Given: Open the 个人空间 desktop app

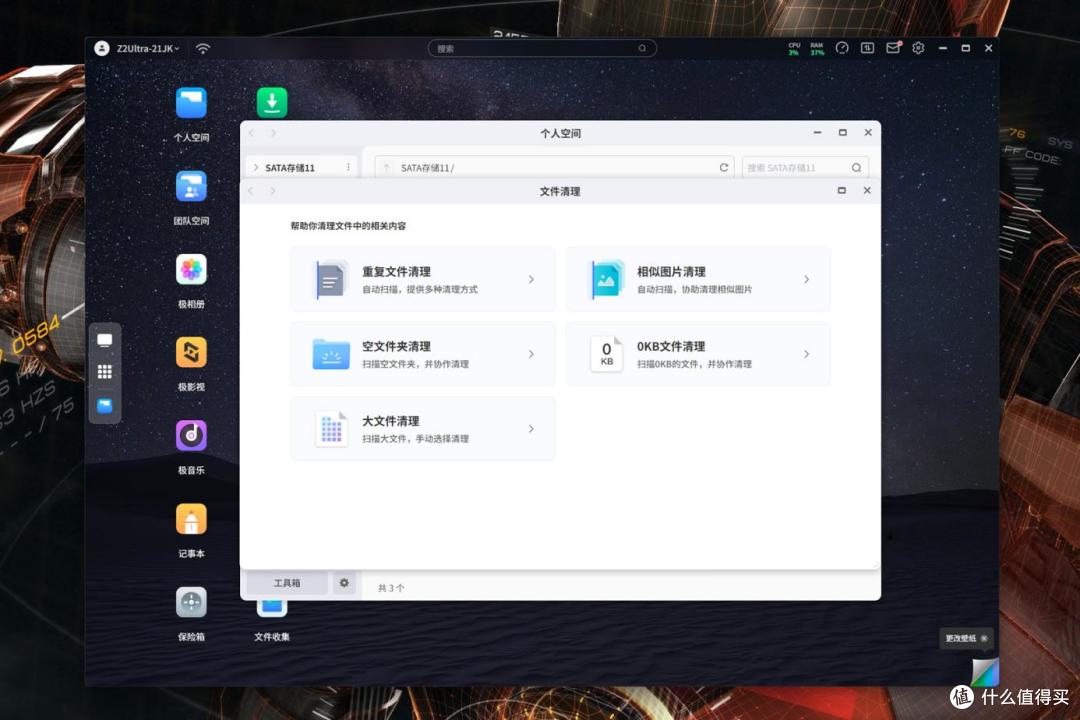Looking at the screenshot, I should click(x=191, y=103).
